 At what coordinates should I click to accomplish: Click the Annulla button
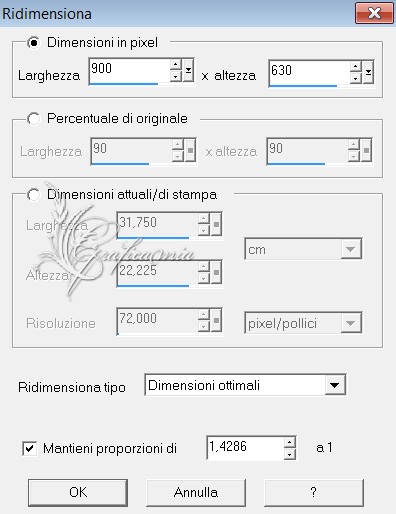(196, 492)
